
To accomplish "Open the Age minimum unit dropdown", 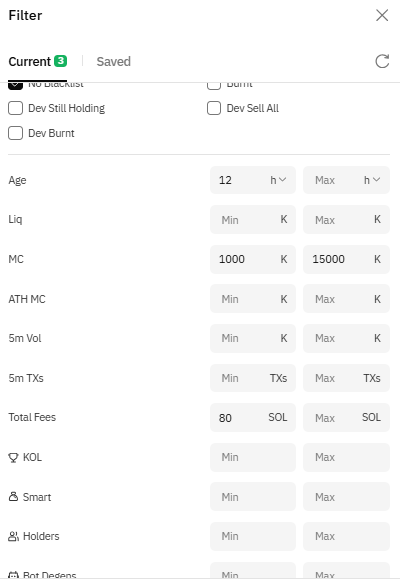I will (278, 180).
